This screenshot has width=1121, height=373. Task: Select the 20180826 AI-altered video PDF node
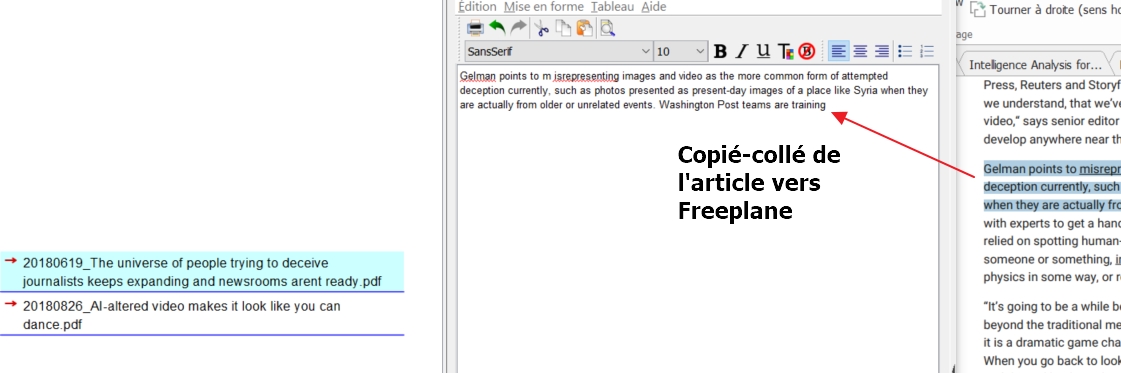coord(202,315)
